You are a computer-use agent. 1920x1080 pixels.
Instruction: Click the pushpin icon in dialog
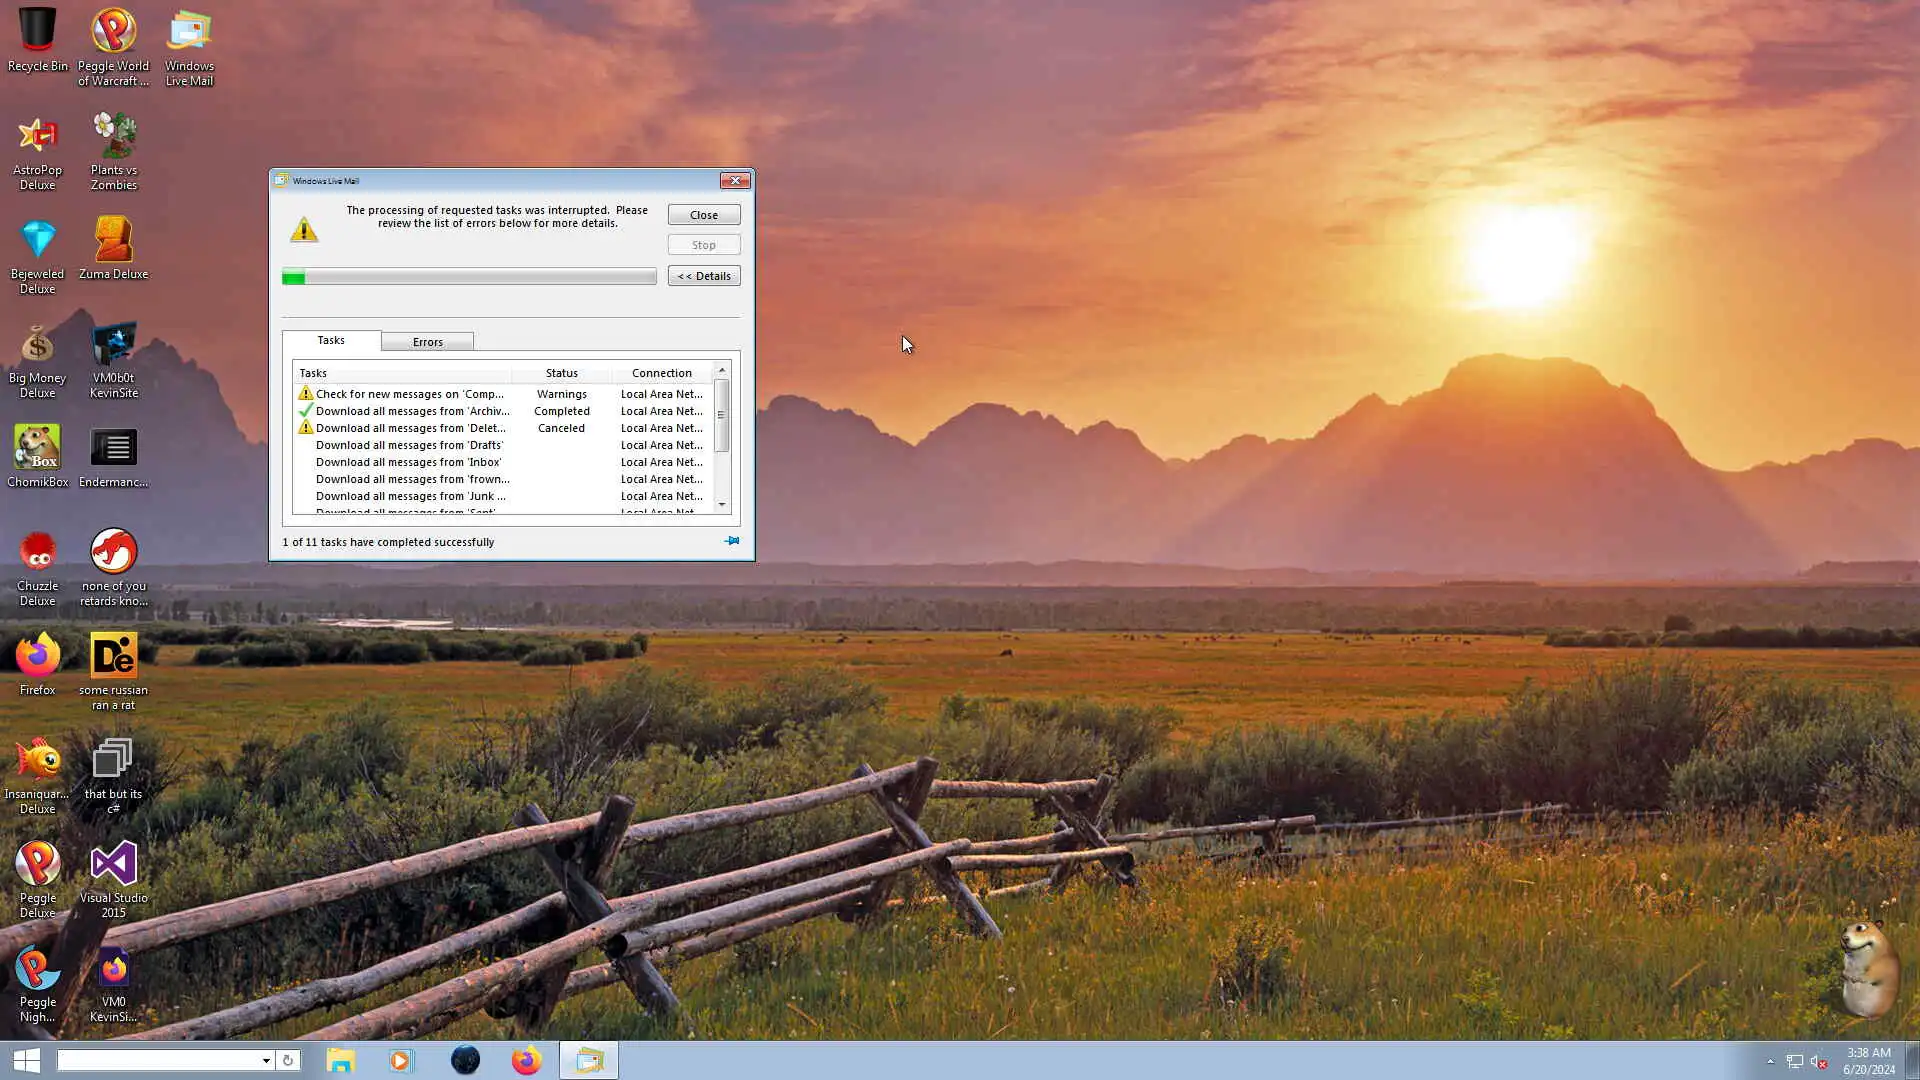tap(732, 541)
